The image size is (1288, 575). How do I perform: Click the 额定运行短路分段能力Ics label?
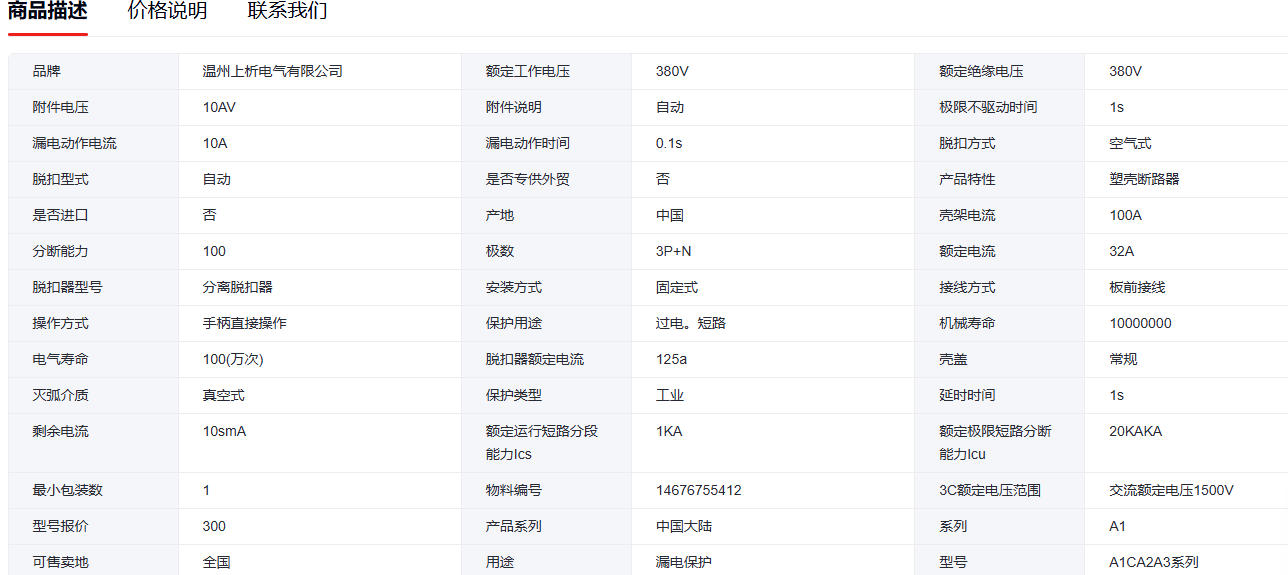[x=541, y=442]
